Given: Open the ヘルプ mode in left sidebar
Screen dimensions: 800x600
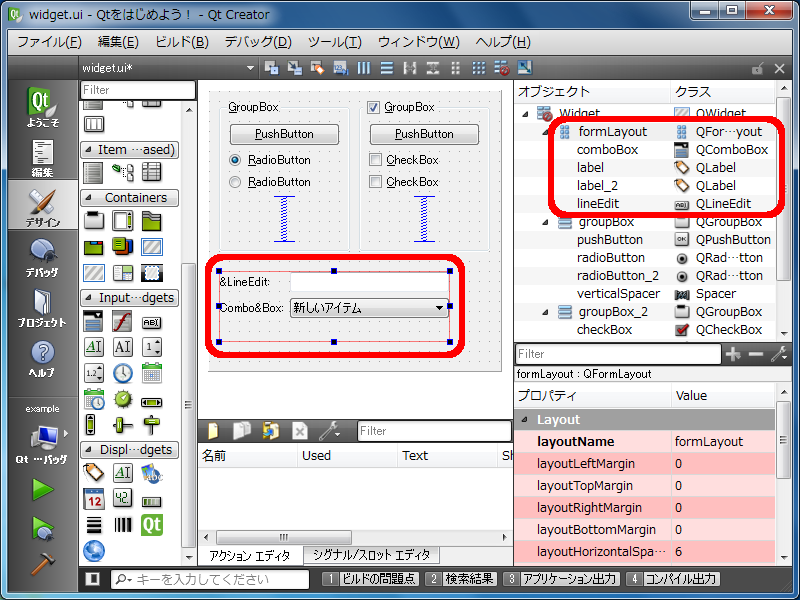Looking at the screenshot, I should click(x=42, y=359).
